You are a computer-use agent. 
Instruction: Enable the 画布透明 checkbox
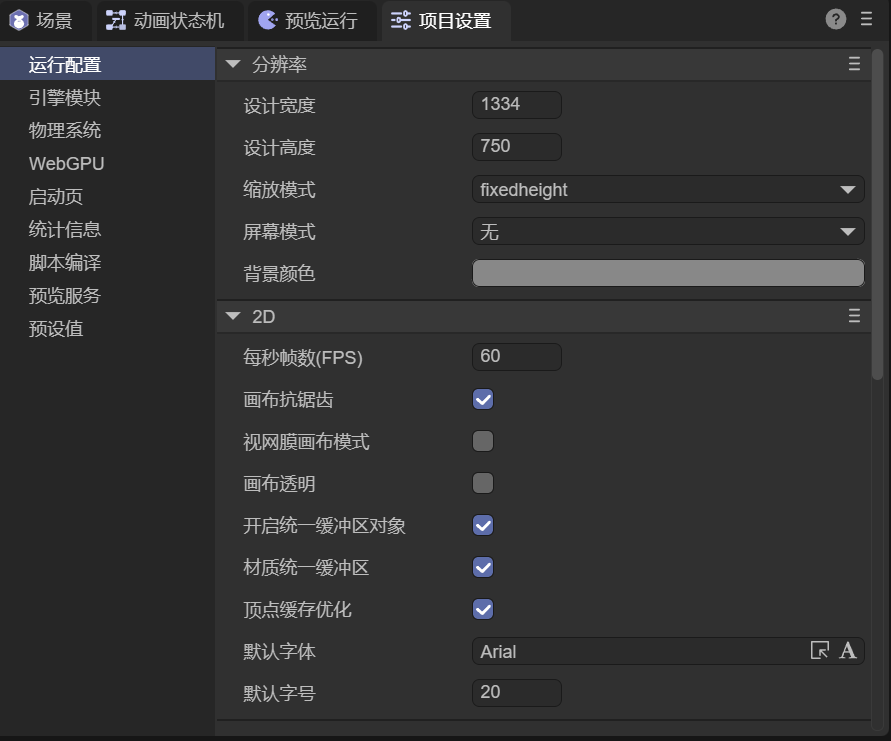pos(483,484)
